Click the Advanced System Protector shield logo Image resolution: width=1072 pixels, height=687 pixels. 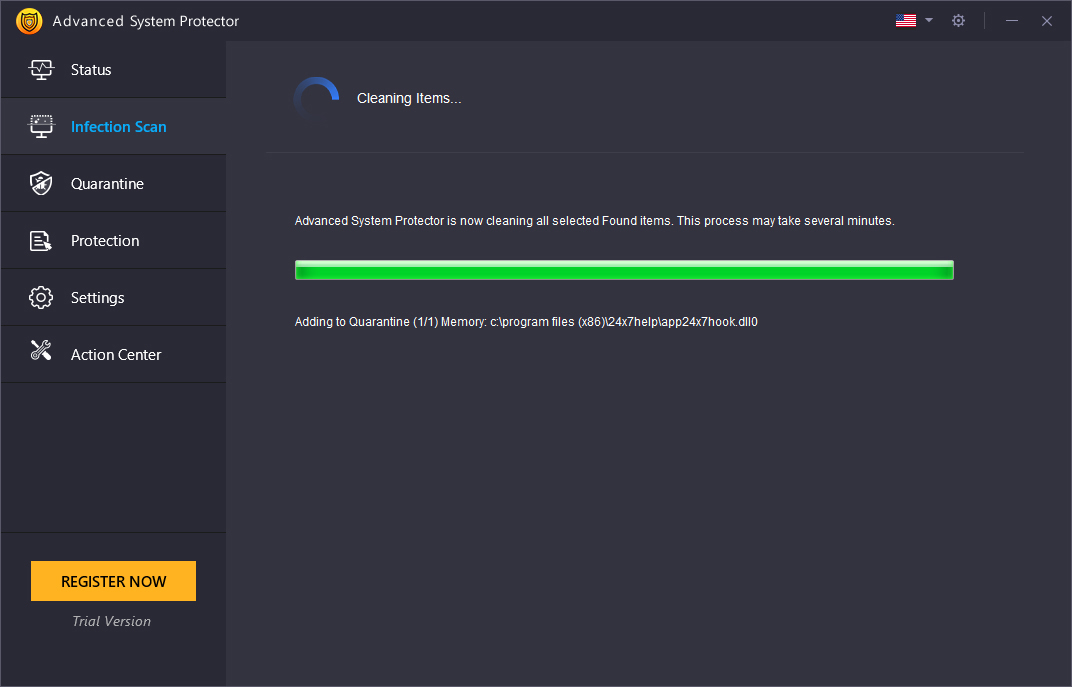[x=29, y=21]
